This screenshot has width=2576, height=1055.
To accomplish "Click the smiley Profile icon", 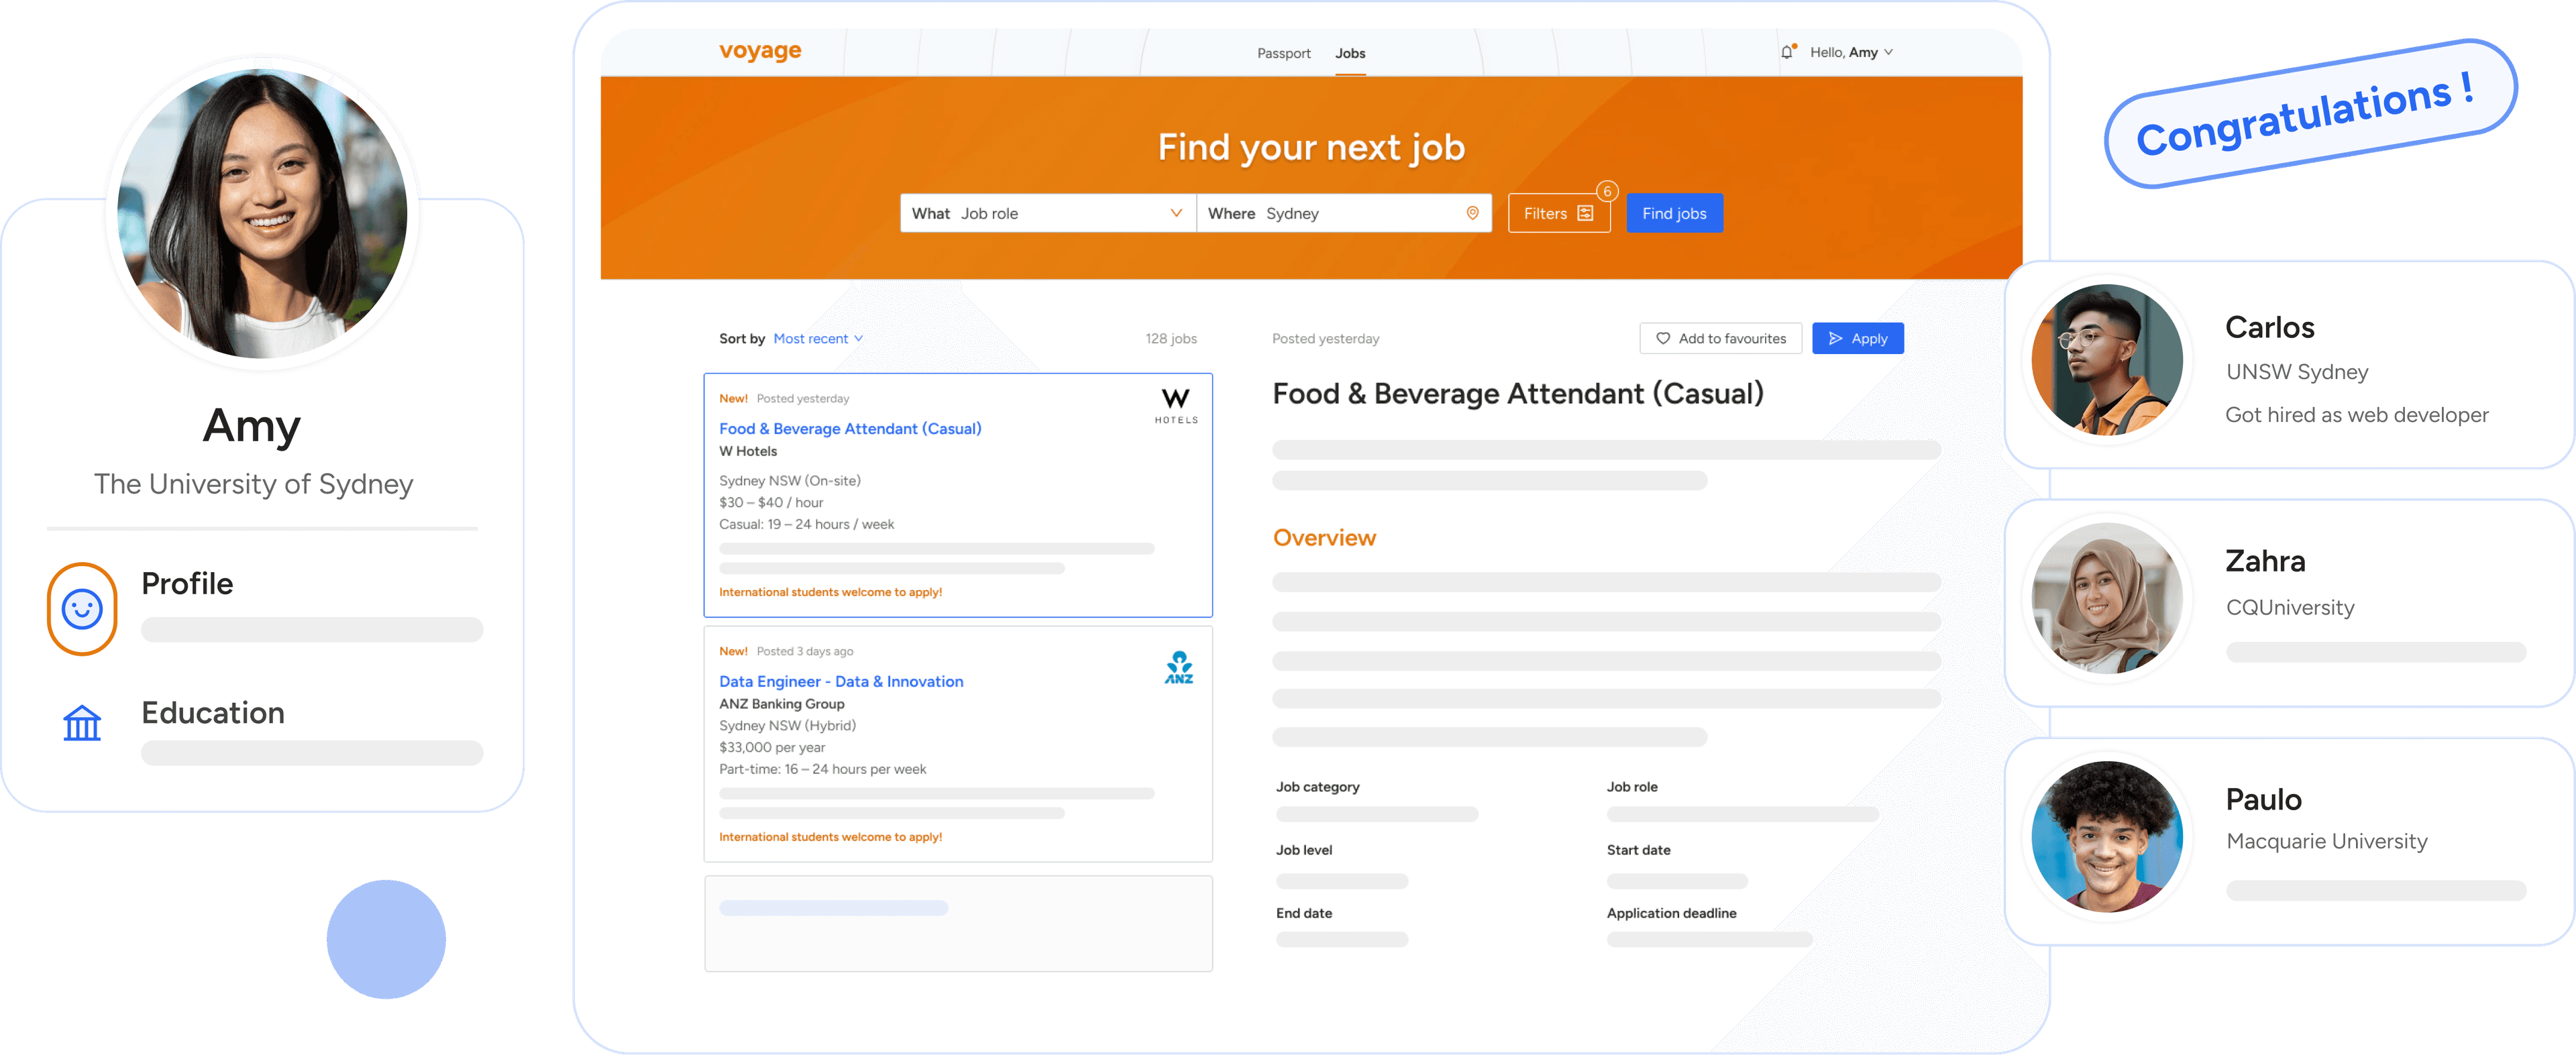I will [82, 608].
